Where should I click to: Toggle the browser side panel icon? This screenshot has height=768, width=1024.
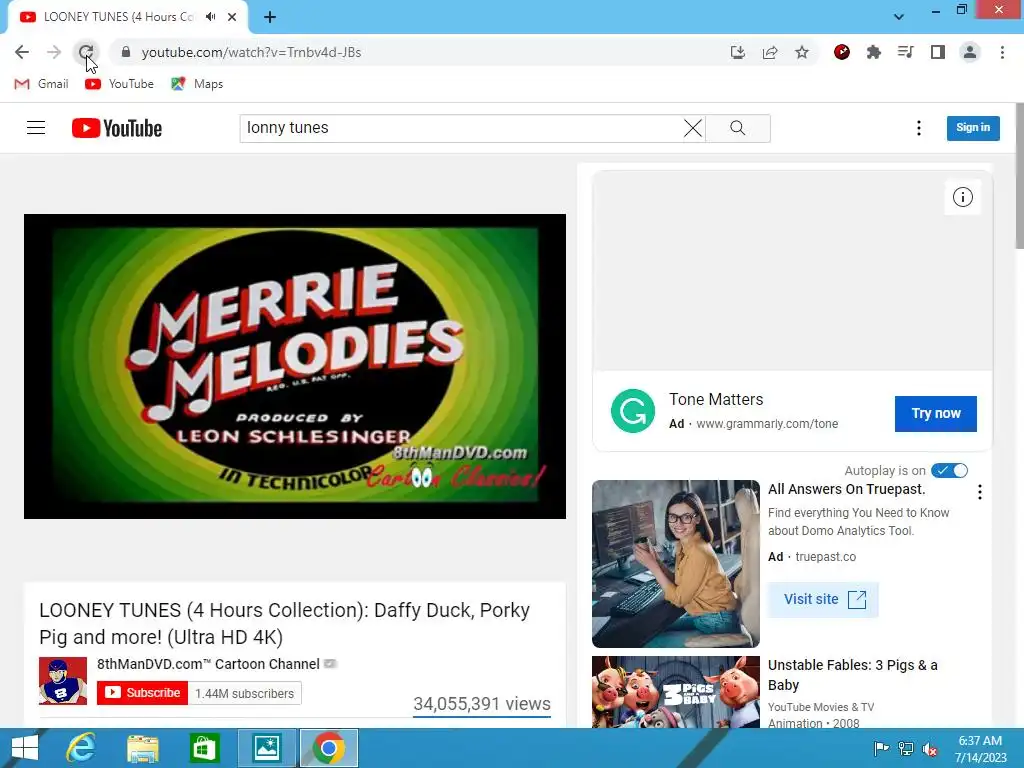[x=938, y=52]
